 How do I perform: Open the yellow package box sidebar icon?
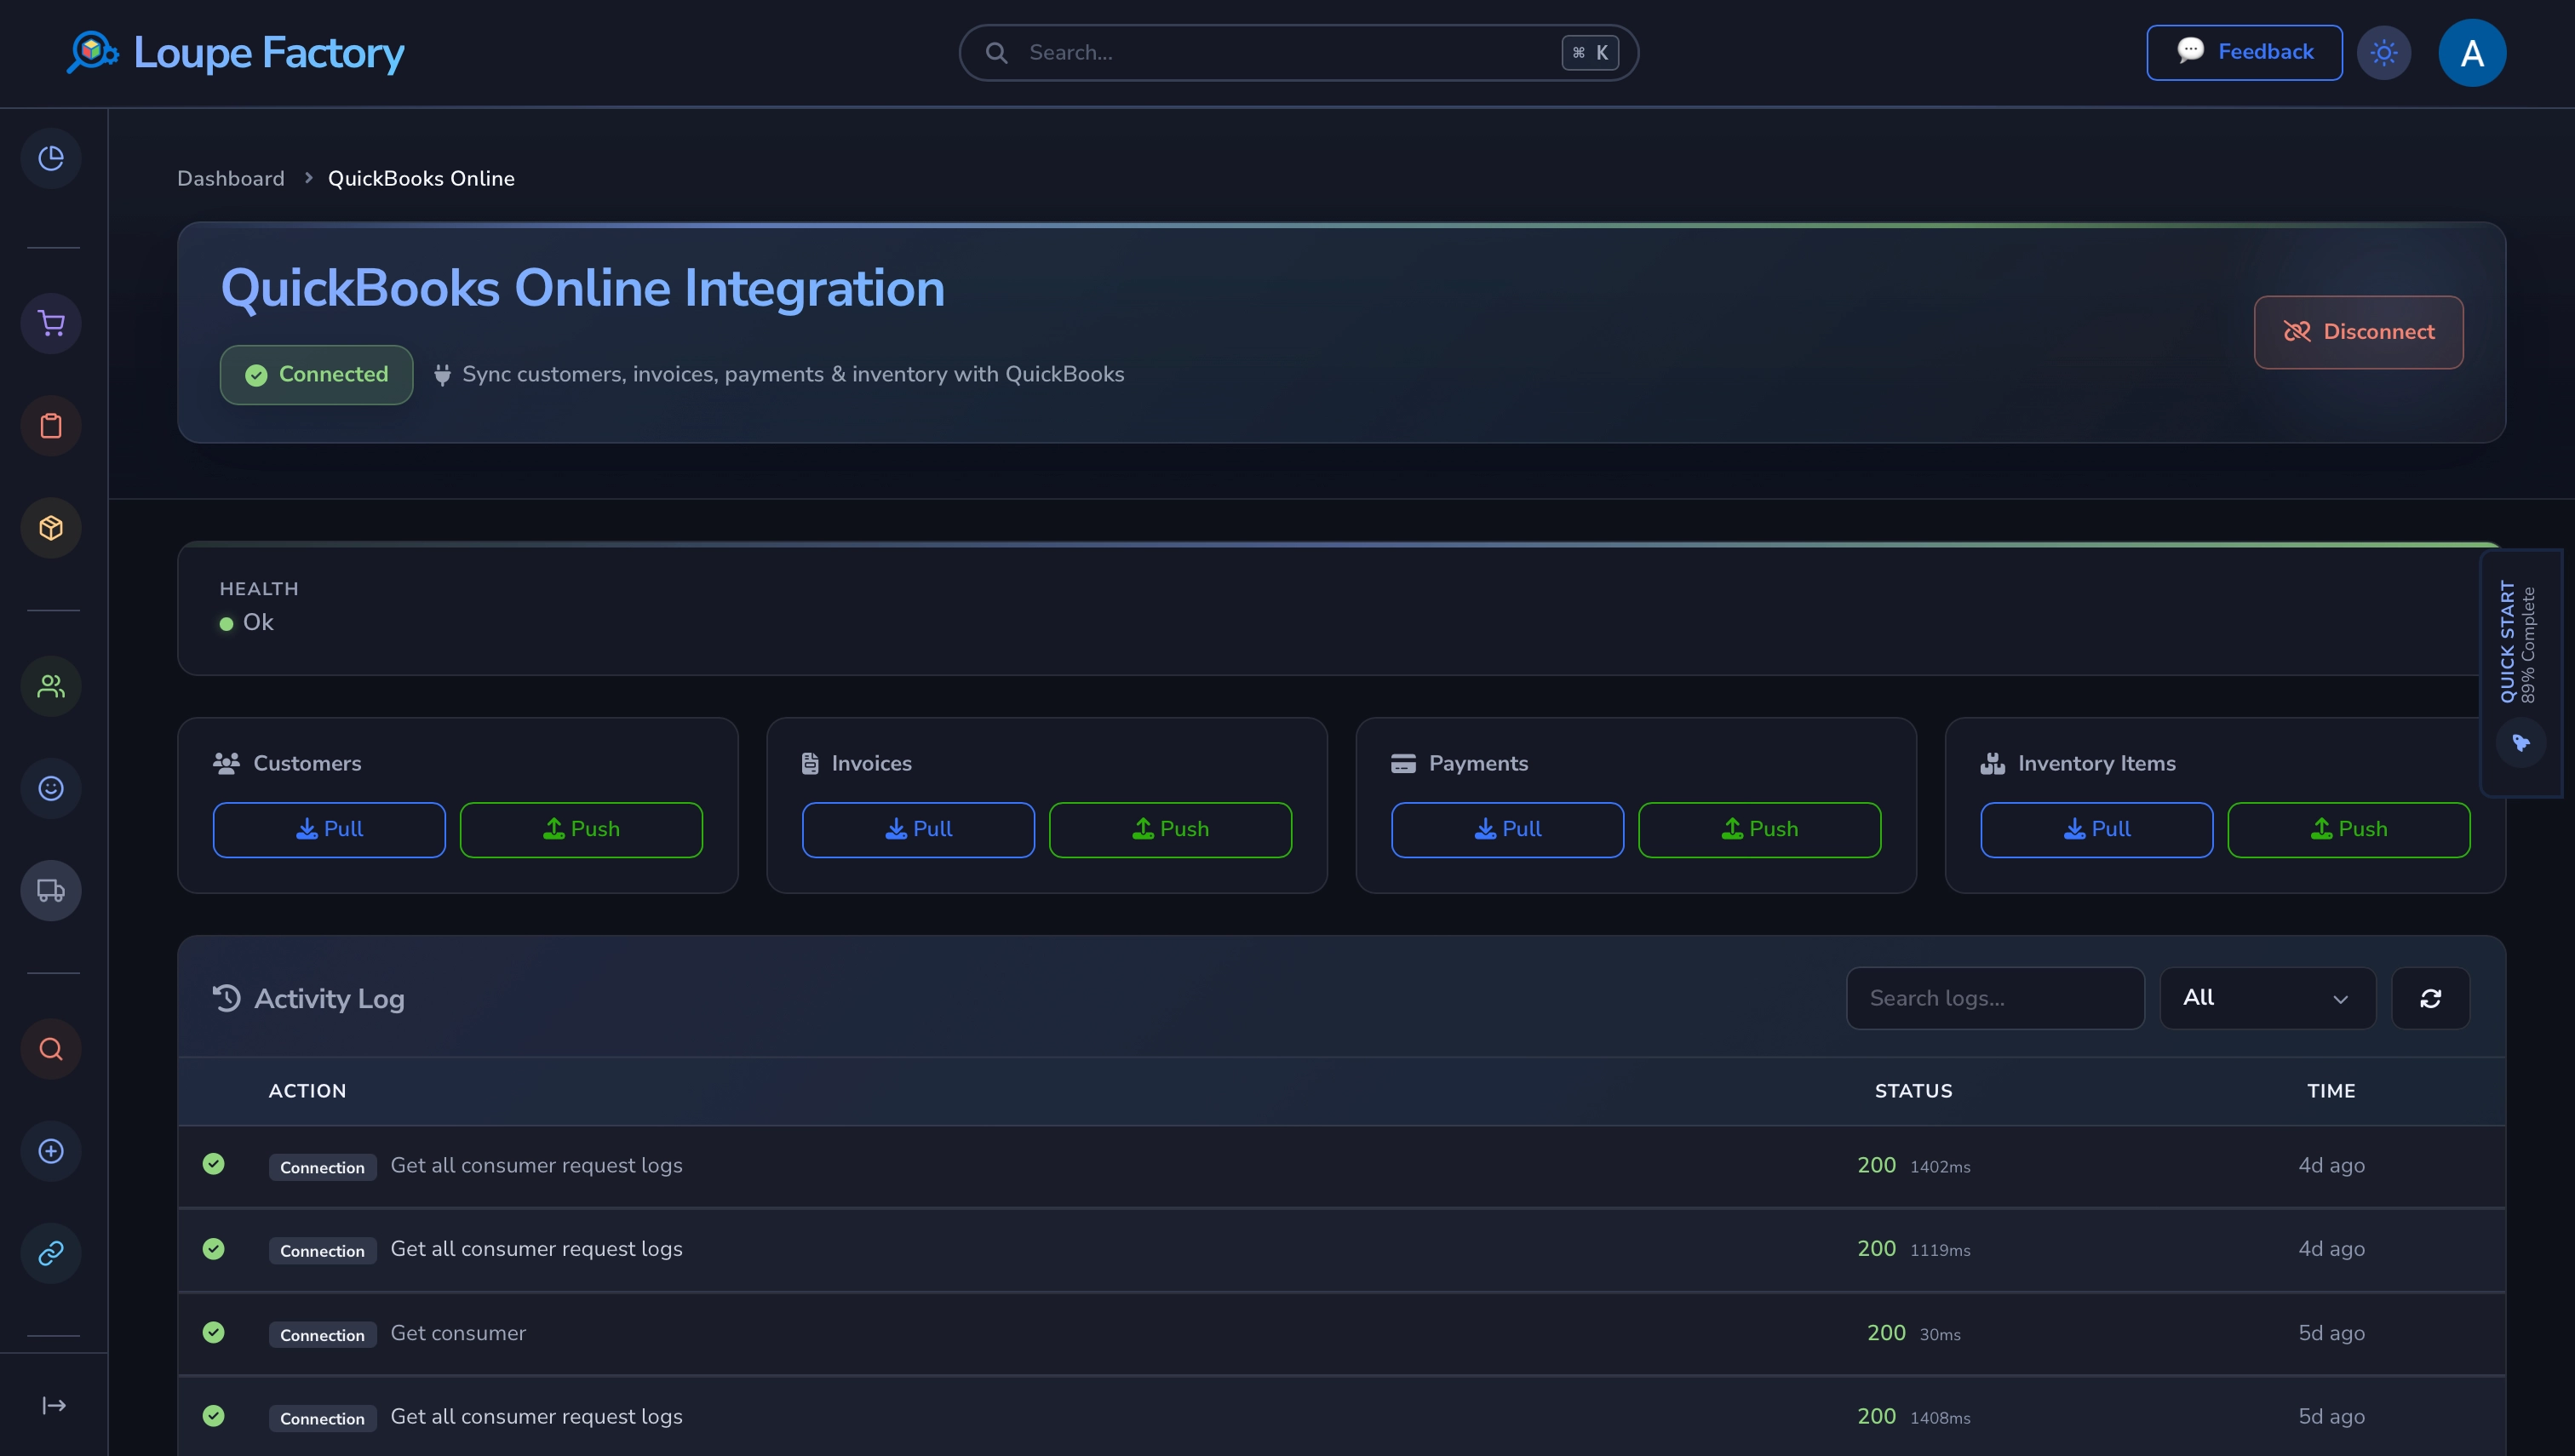(x=51, y=528)
